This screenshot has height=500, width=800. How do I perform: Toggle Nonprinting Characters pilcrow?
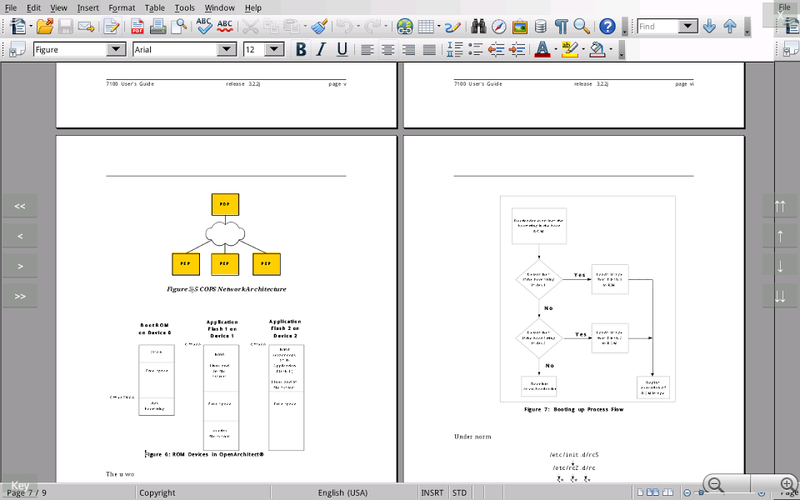(561, 26)
